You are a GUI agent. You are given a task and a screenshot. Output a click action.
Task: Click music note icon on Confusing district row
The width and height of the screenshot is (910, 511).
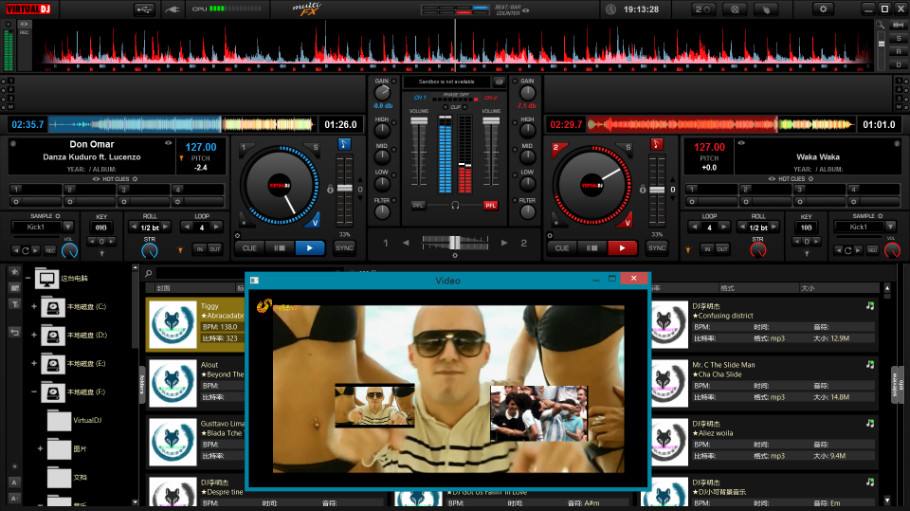click(x=869, y=305)
